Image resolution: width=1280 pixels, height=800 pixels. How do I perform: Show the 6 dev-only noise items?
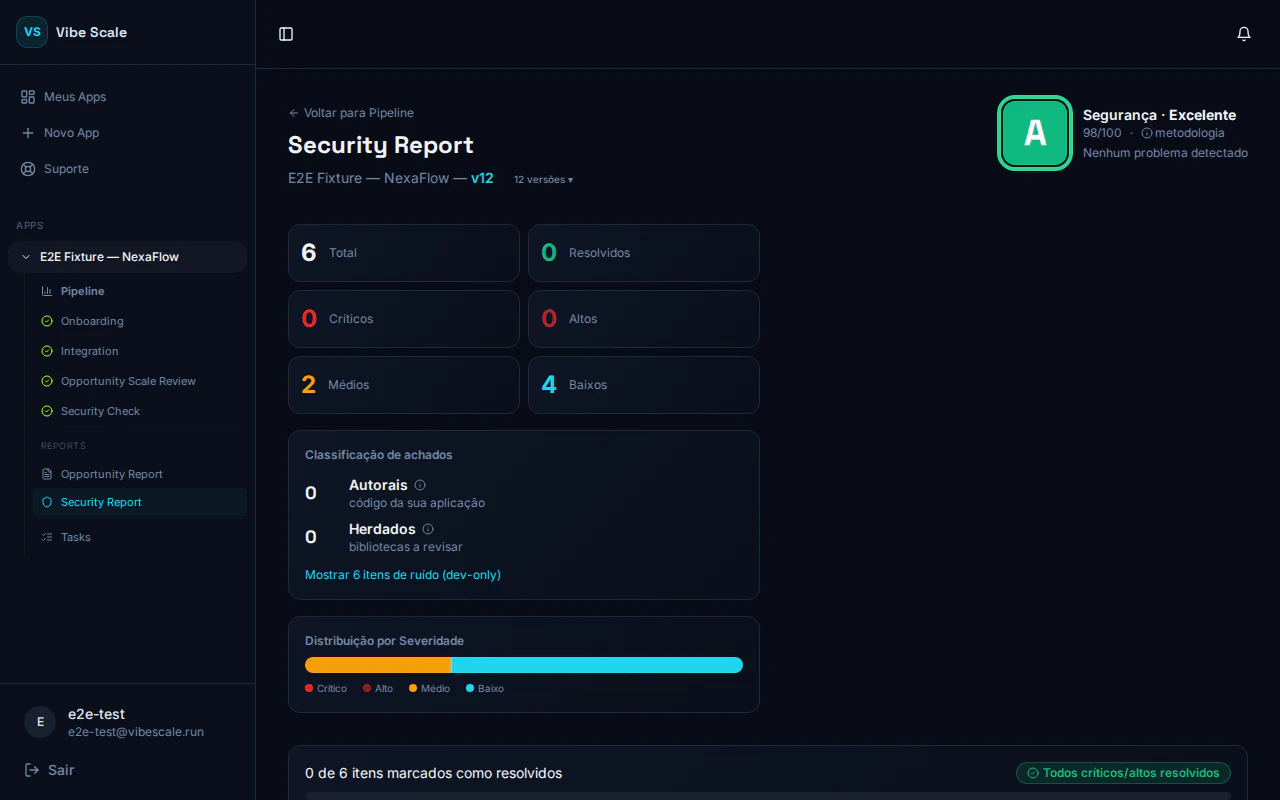(x=402, y=574)
